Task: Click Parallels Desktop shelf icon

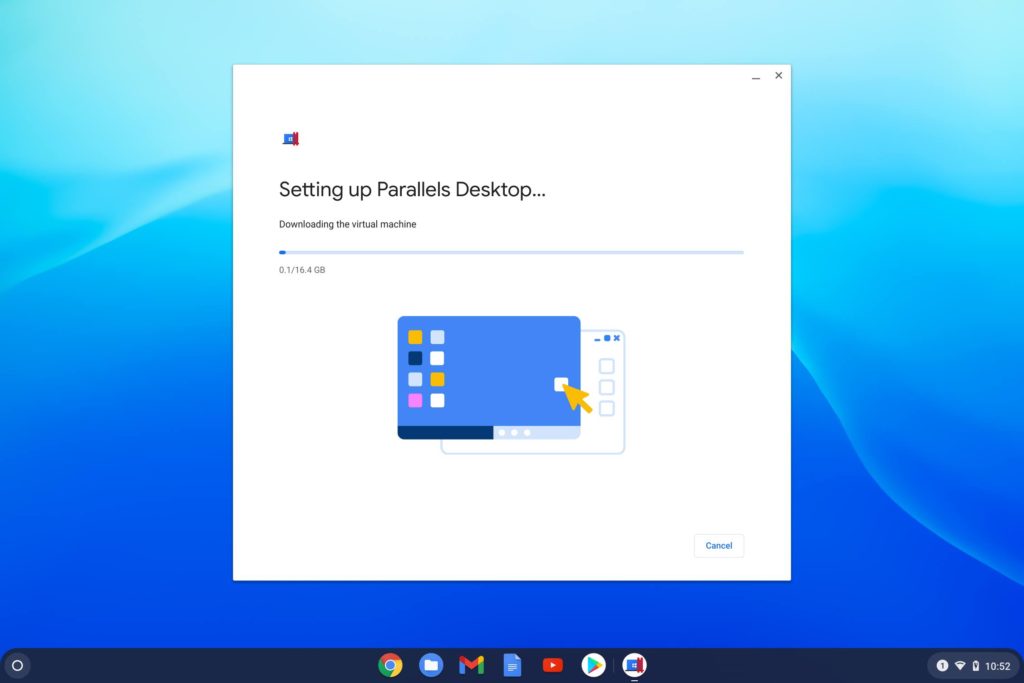Action: point(634,665)
